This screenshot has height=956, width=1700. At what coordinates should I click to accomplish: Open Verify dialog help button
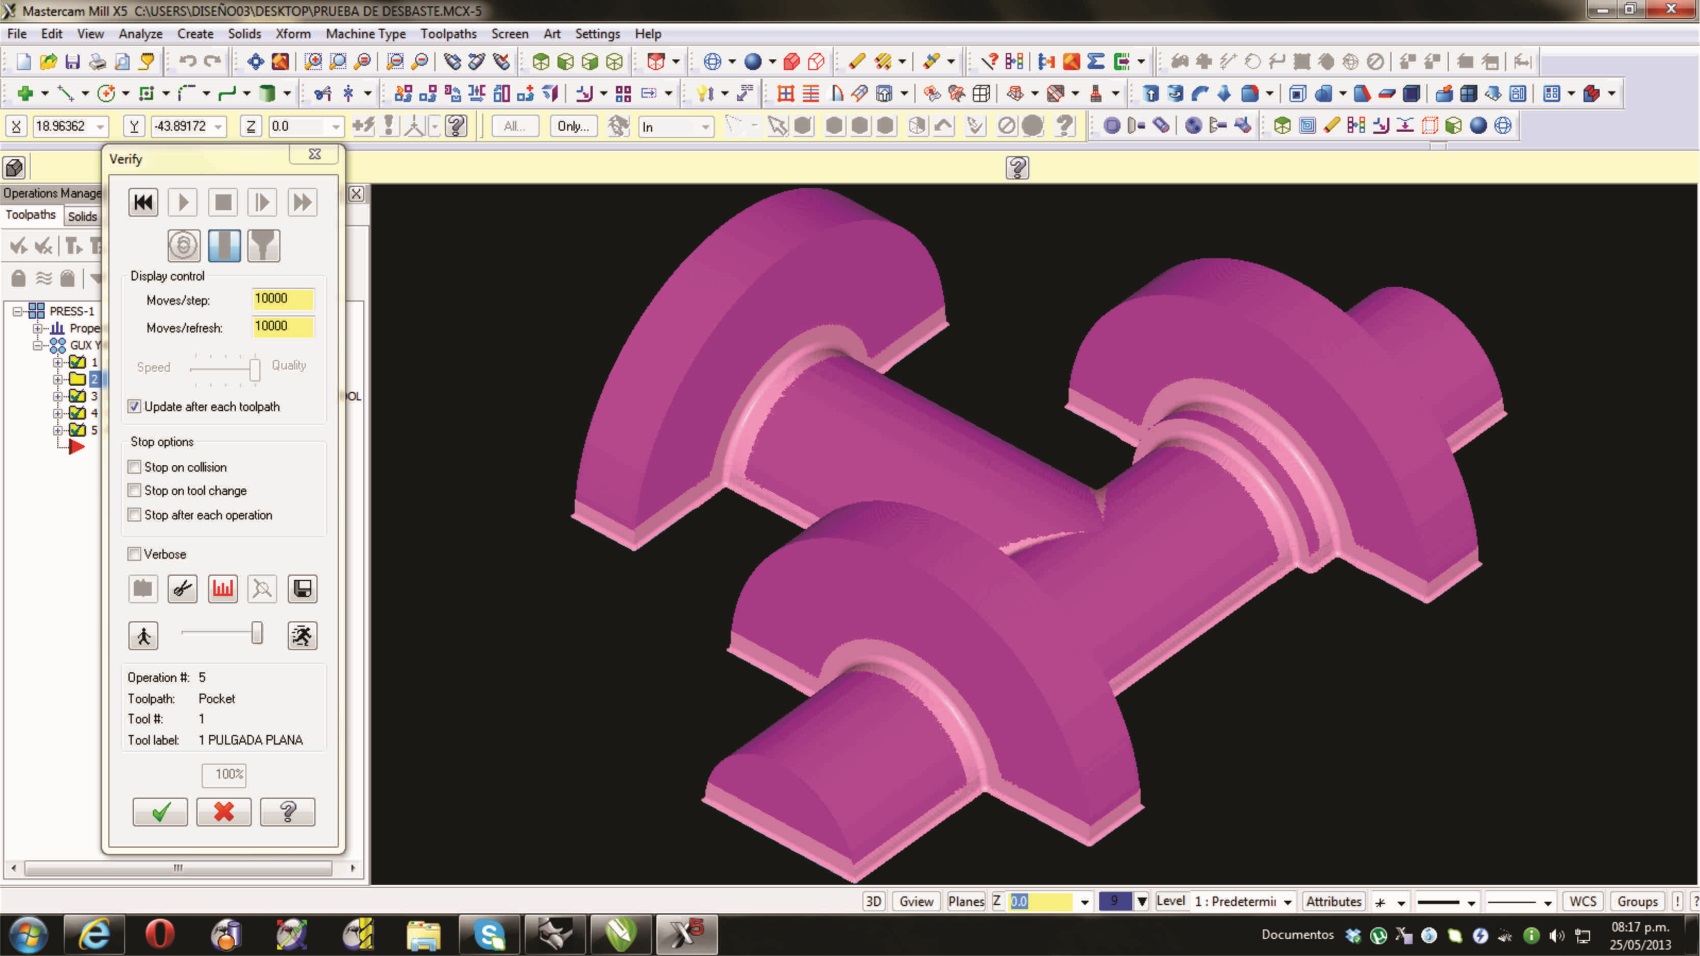[288, 812]
